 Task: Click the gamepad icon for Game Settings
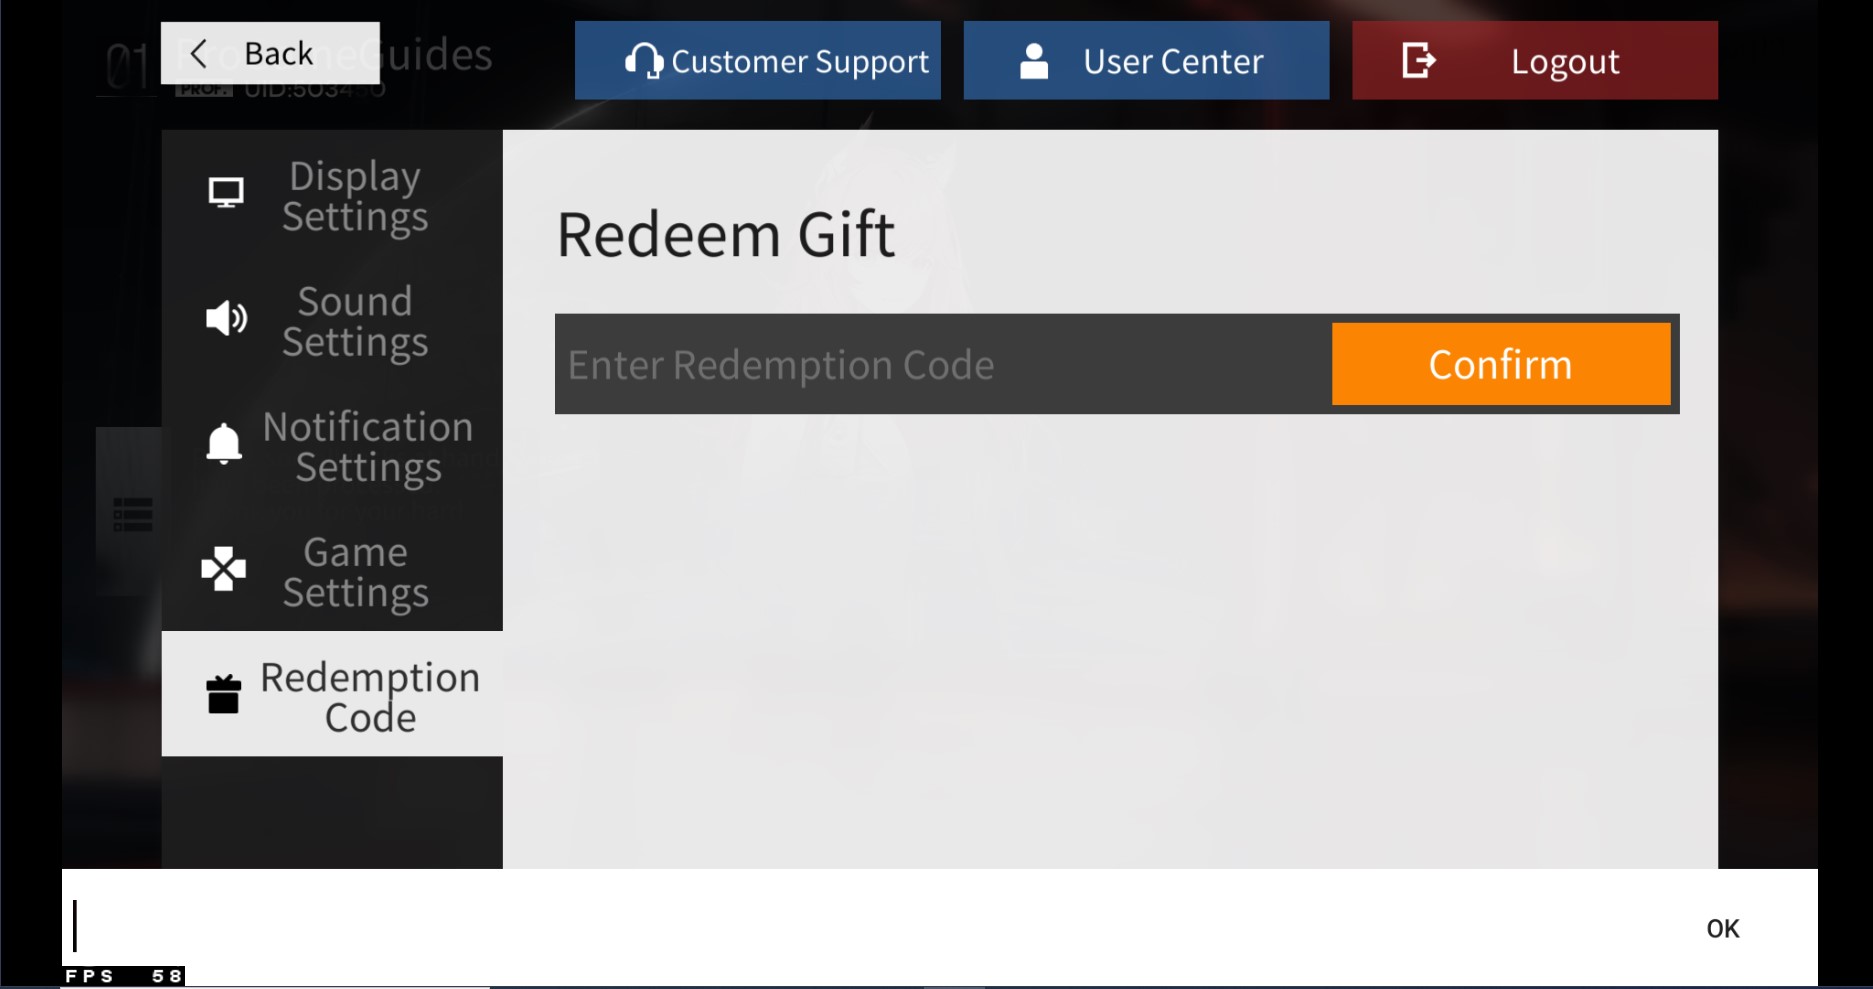coord(224,569)
